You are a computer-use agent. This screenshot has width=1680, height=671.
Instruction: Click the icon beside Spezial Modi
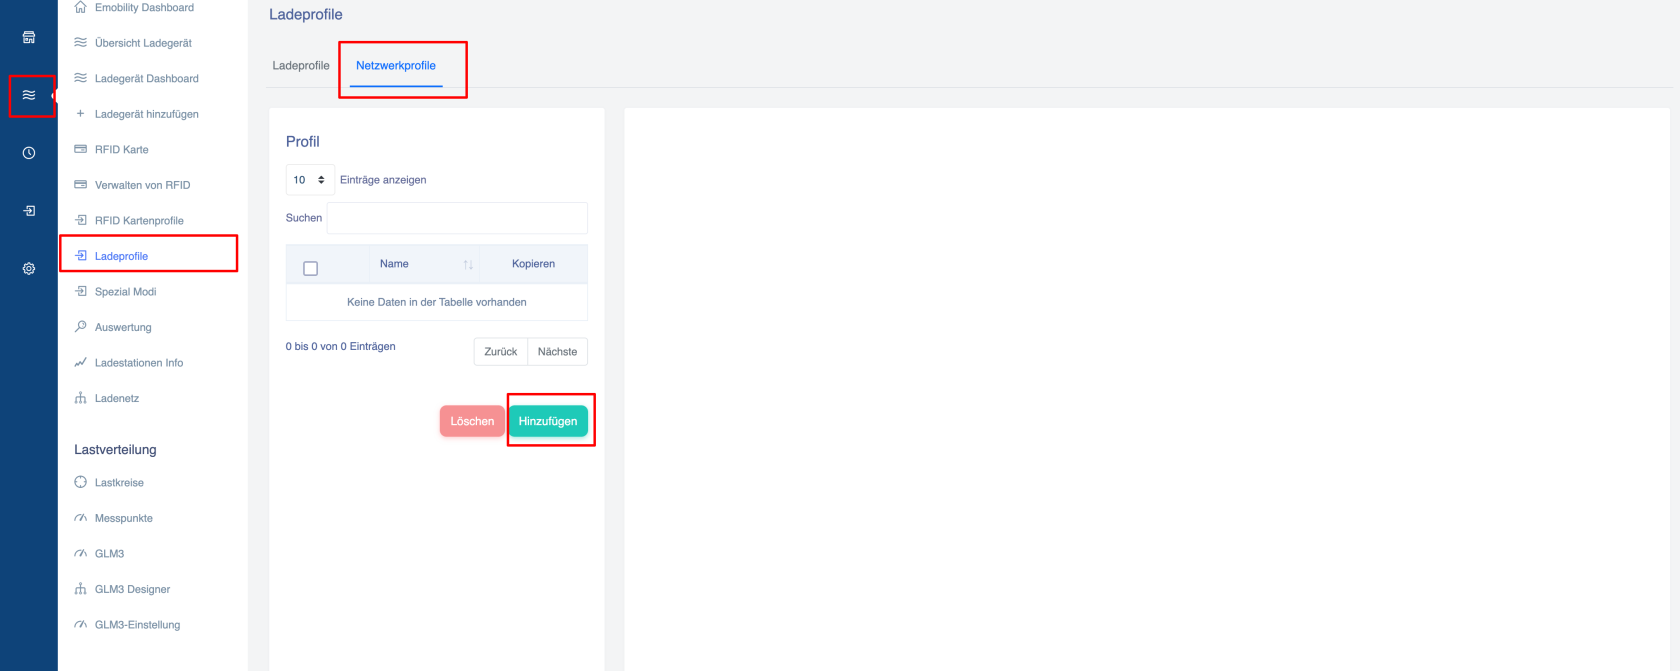[81, 291]
